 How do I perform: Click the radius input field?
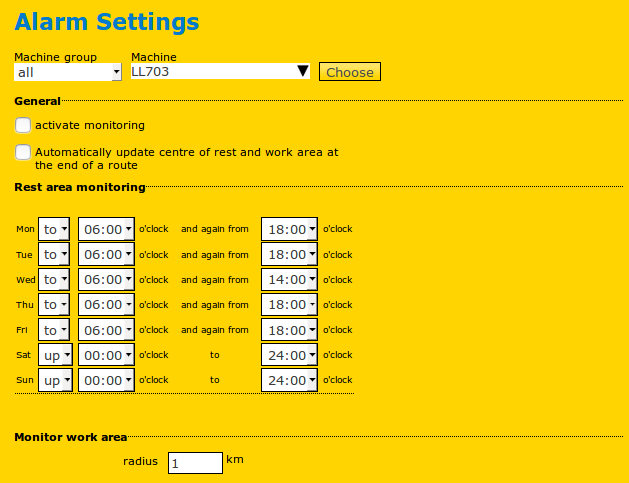pyautogui.click(x=195, y=463)
